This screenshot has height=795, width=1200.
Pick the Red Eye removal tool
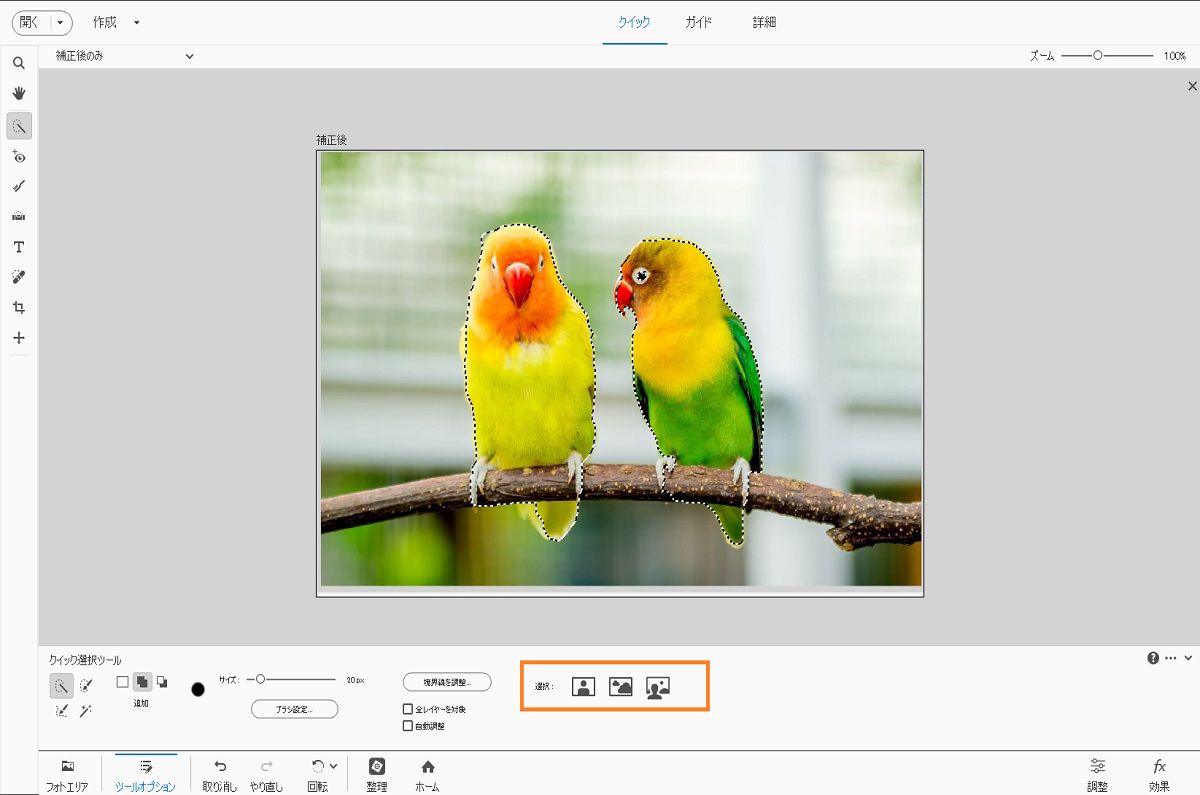tap(18, 156)
